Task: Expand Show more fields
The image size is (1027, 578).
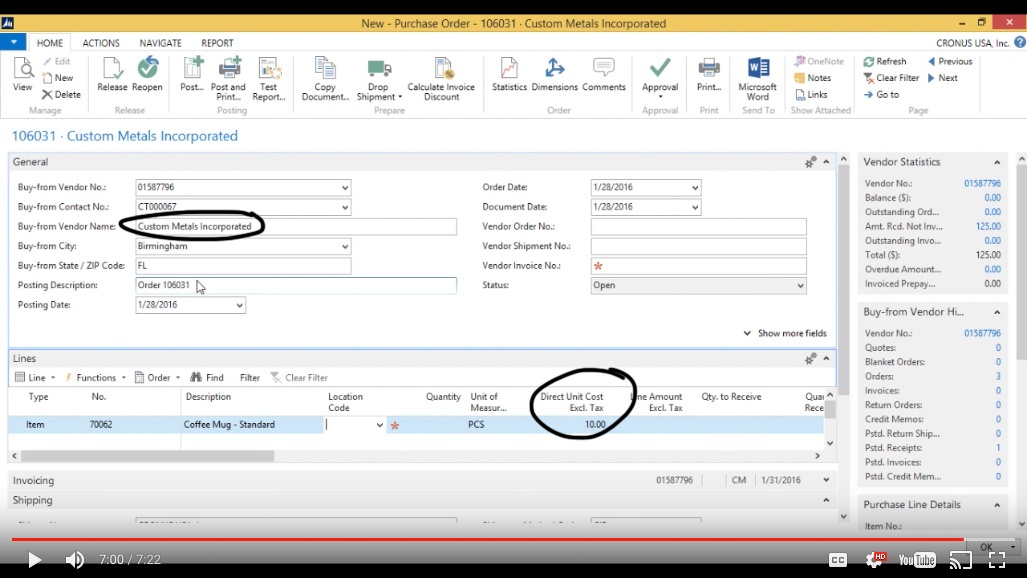Action: [x=785, y=333]
